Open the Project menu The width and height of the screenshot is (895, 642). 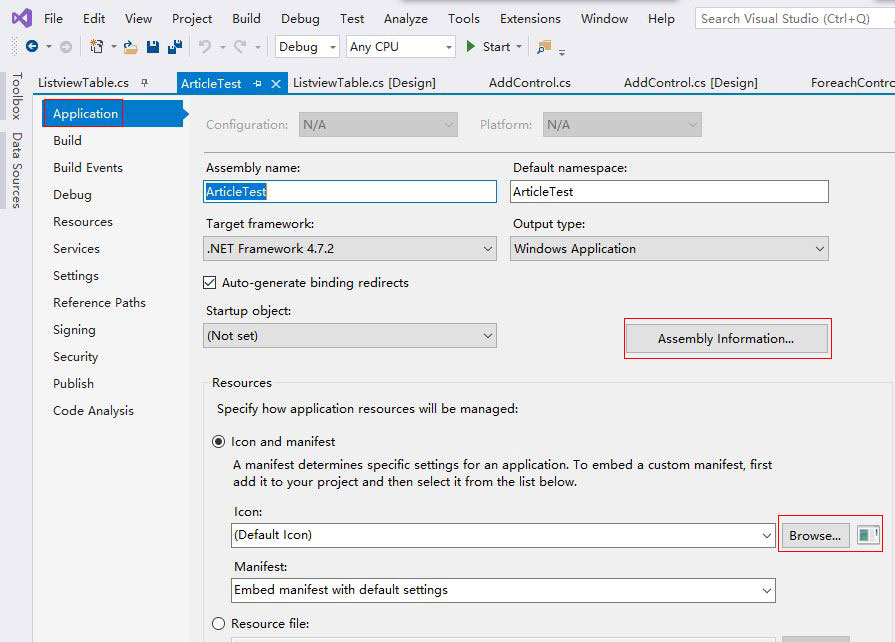192,19
